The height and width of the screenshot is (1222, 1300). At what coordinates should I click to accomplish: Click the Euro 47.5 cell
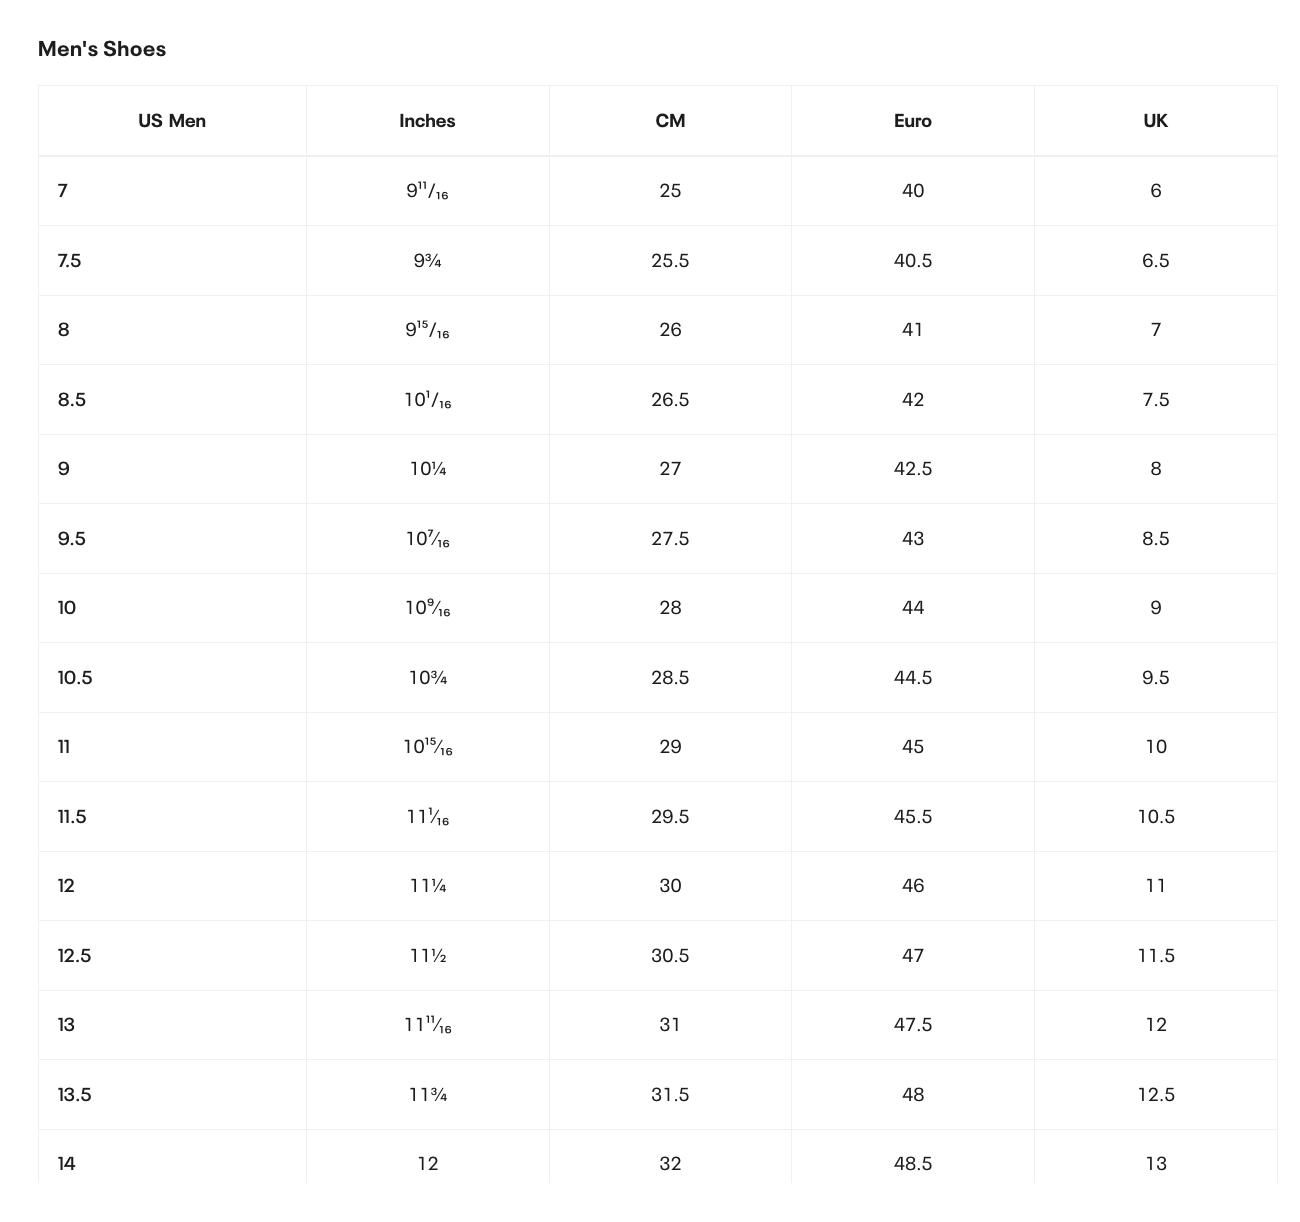pyautogui.click(x=912, y=1025)
